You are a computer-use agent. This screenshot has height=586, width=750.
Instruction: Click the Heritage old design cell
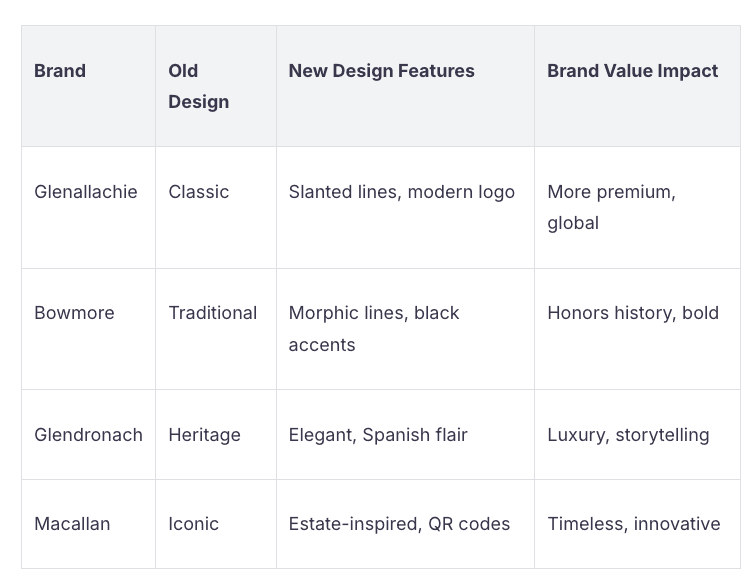tap(204, 435)
